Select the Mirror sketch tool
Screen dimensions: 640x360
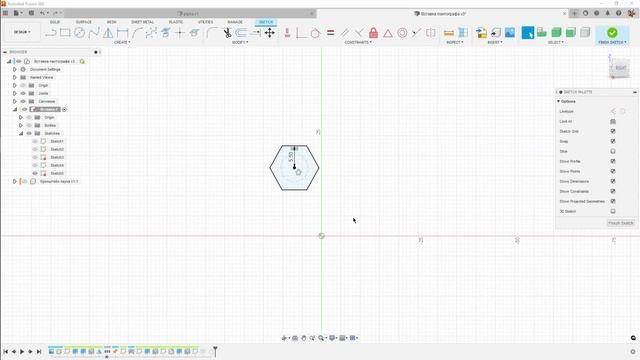point(108,33)
